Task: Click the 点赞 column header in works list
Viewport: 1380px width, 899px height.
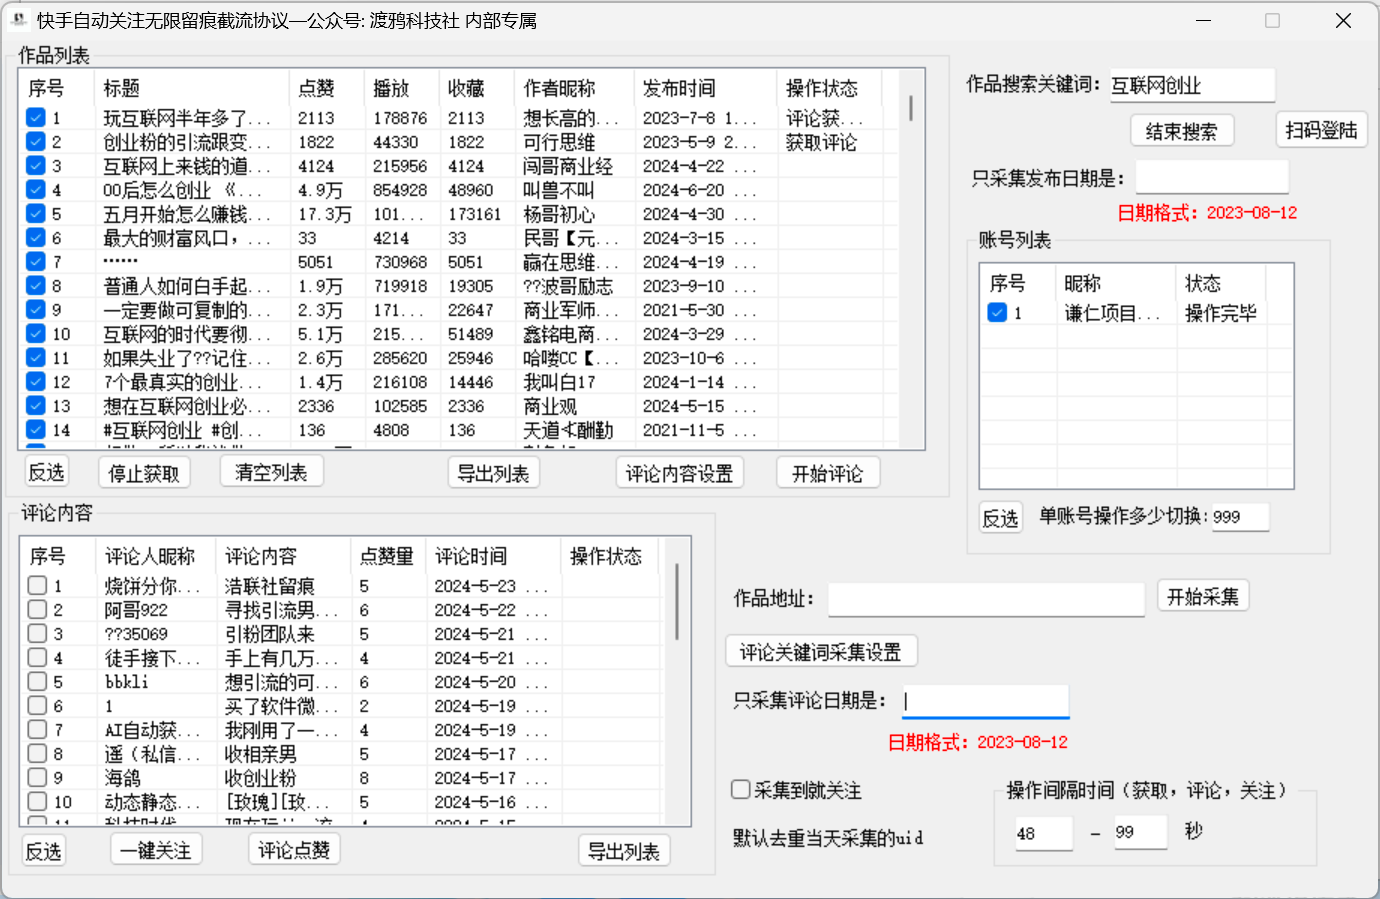Action: [x=316, y=89]
